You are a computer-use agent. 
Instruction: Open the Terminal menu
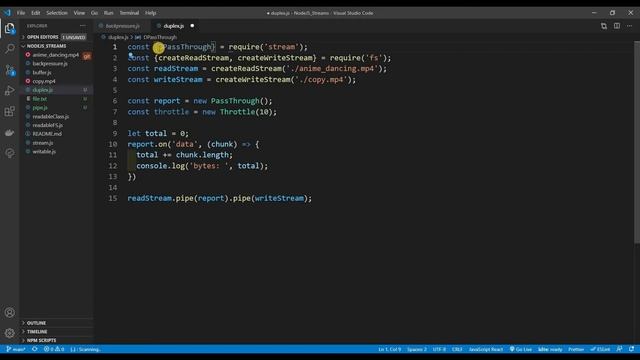[x=129, y=13]
